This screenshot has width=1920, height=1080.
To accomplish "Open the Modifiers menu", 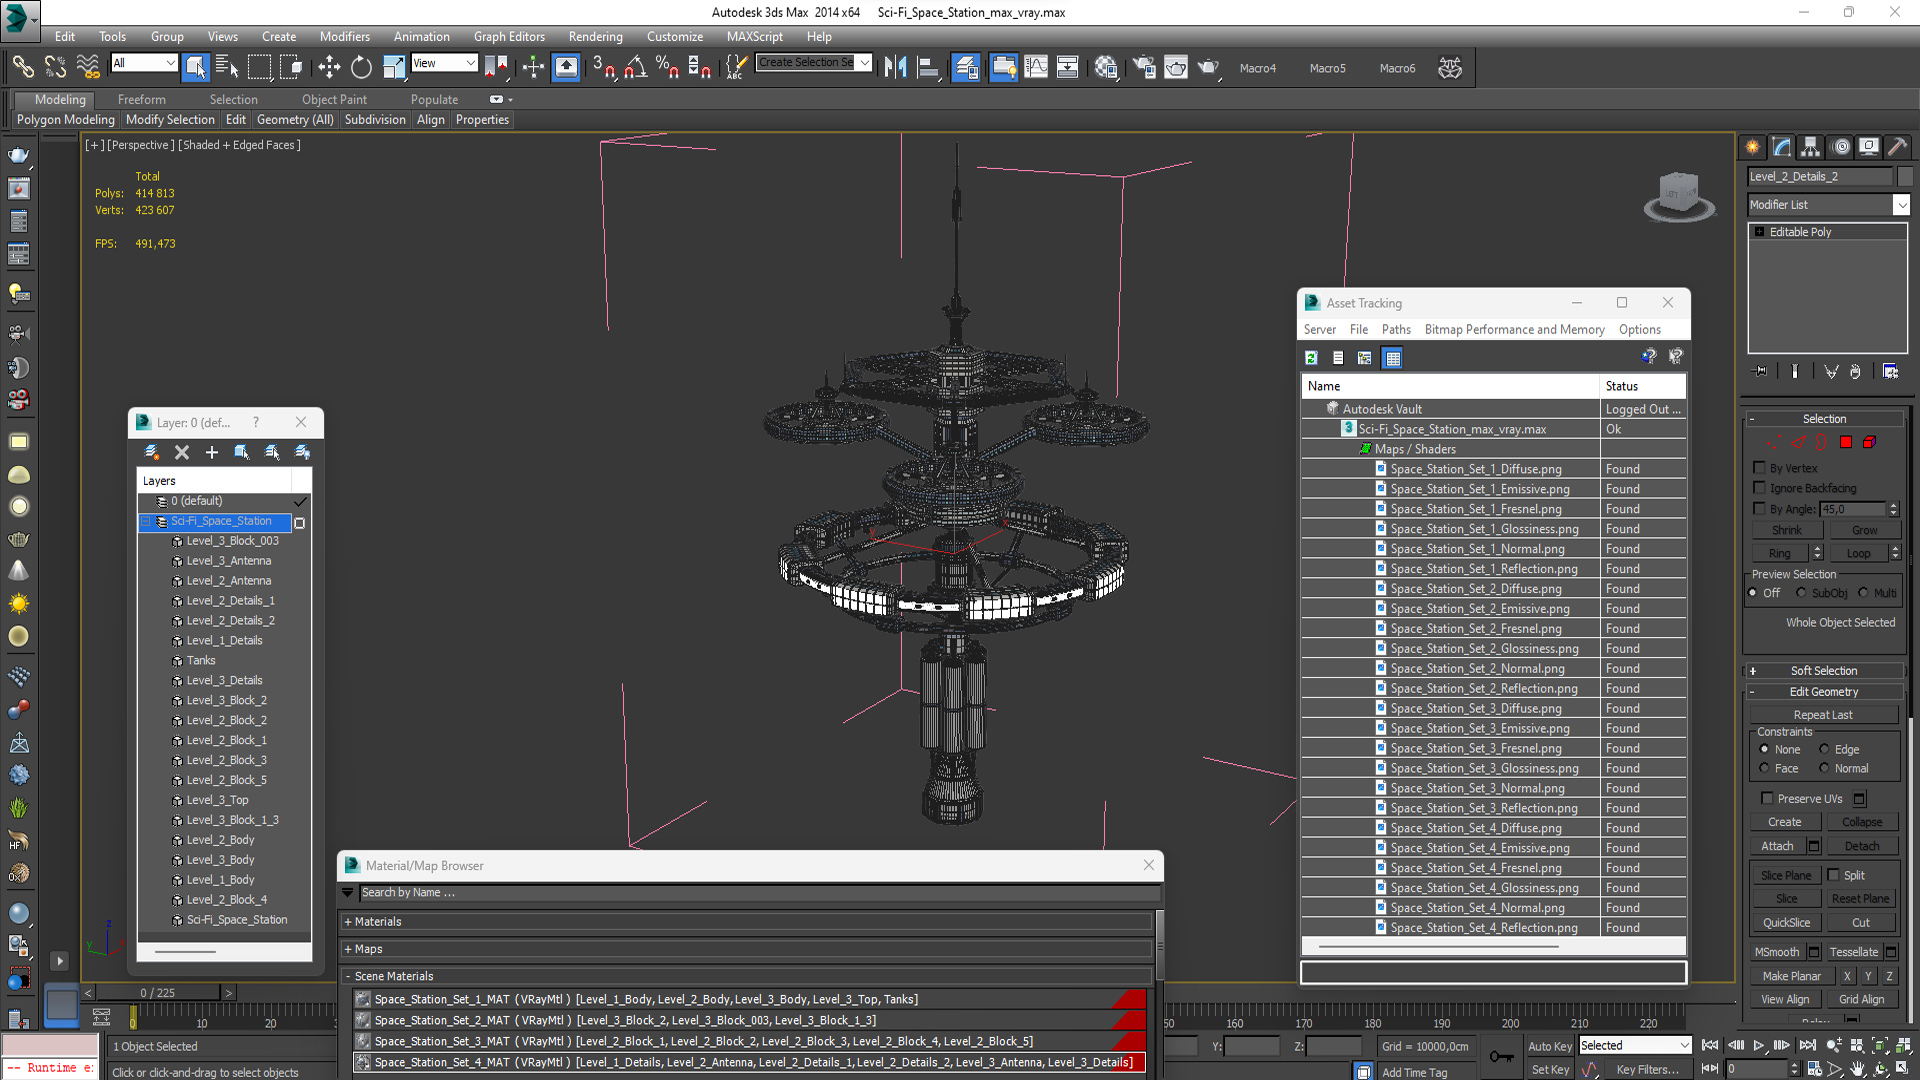I will (x=345, y=36).
